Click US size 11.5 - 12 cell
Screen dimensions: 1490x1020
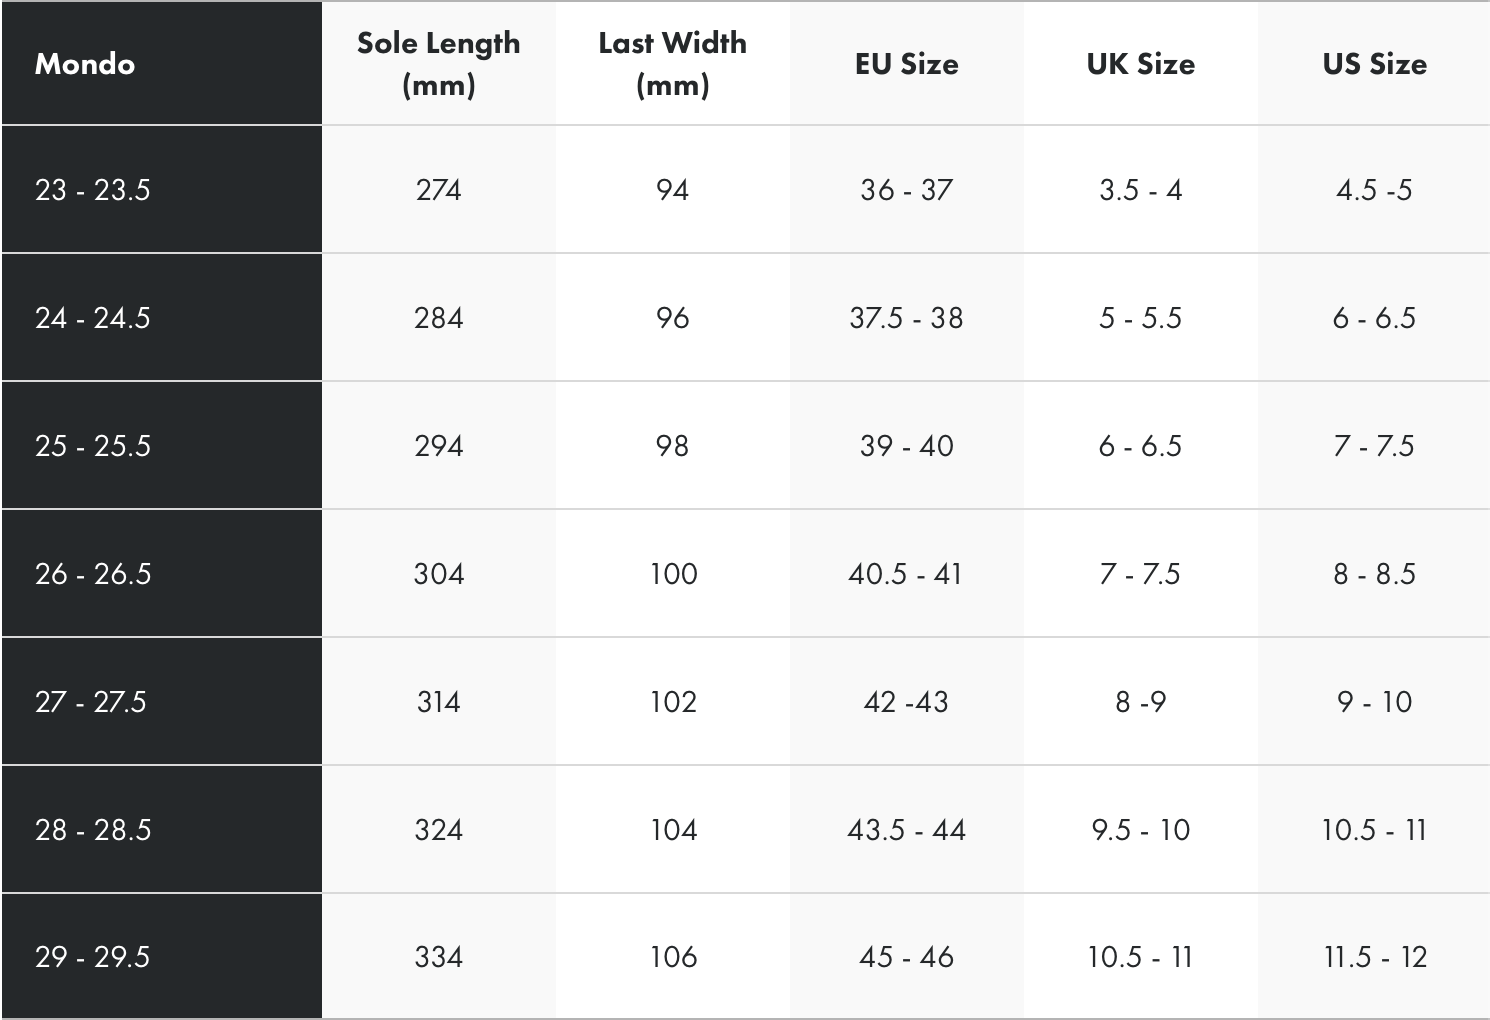tap(1374, 957)
